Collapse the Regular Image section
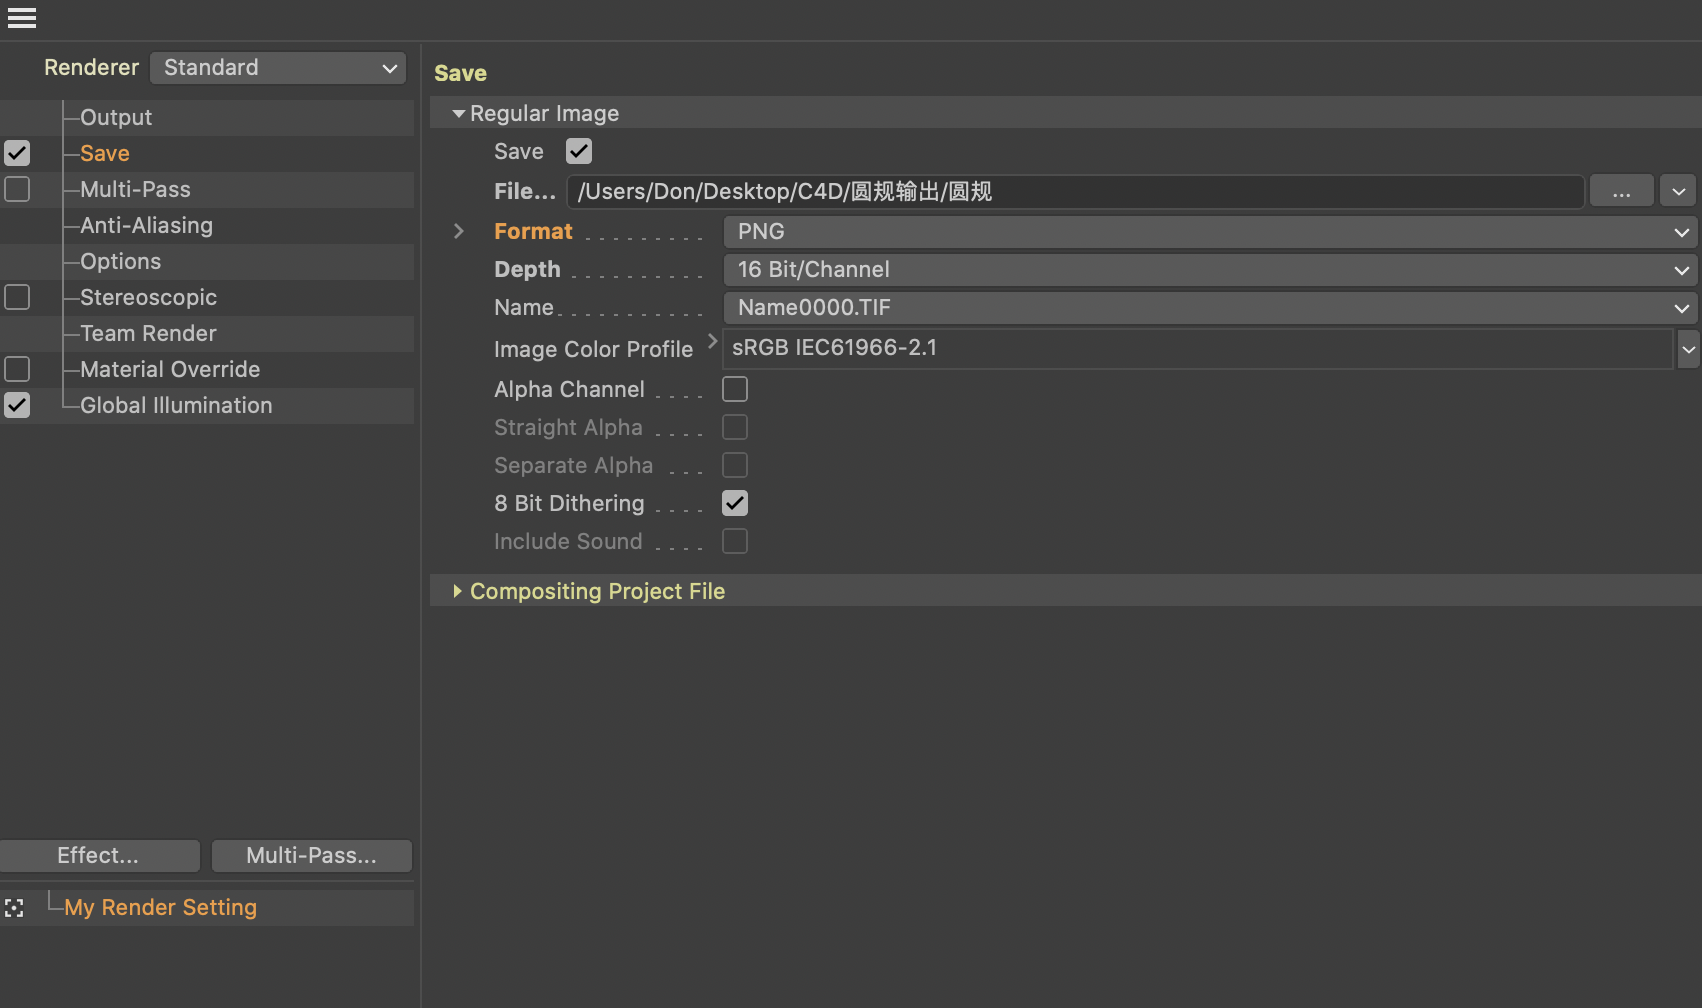 (459, 114)
